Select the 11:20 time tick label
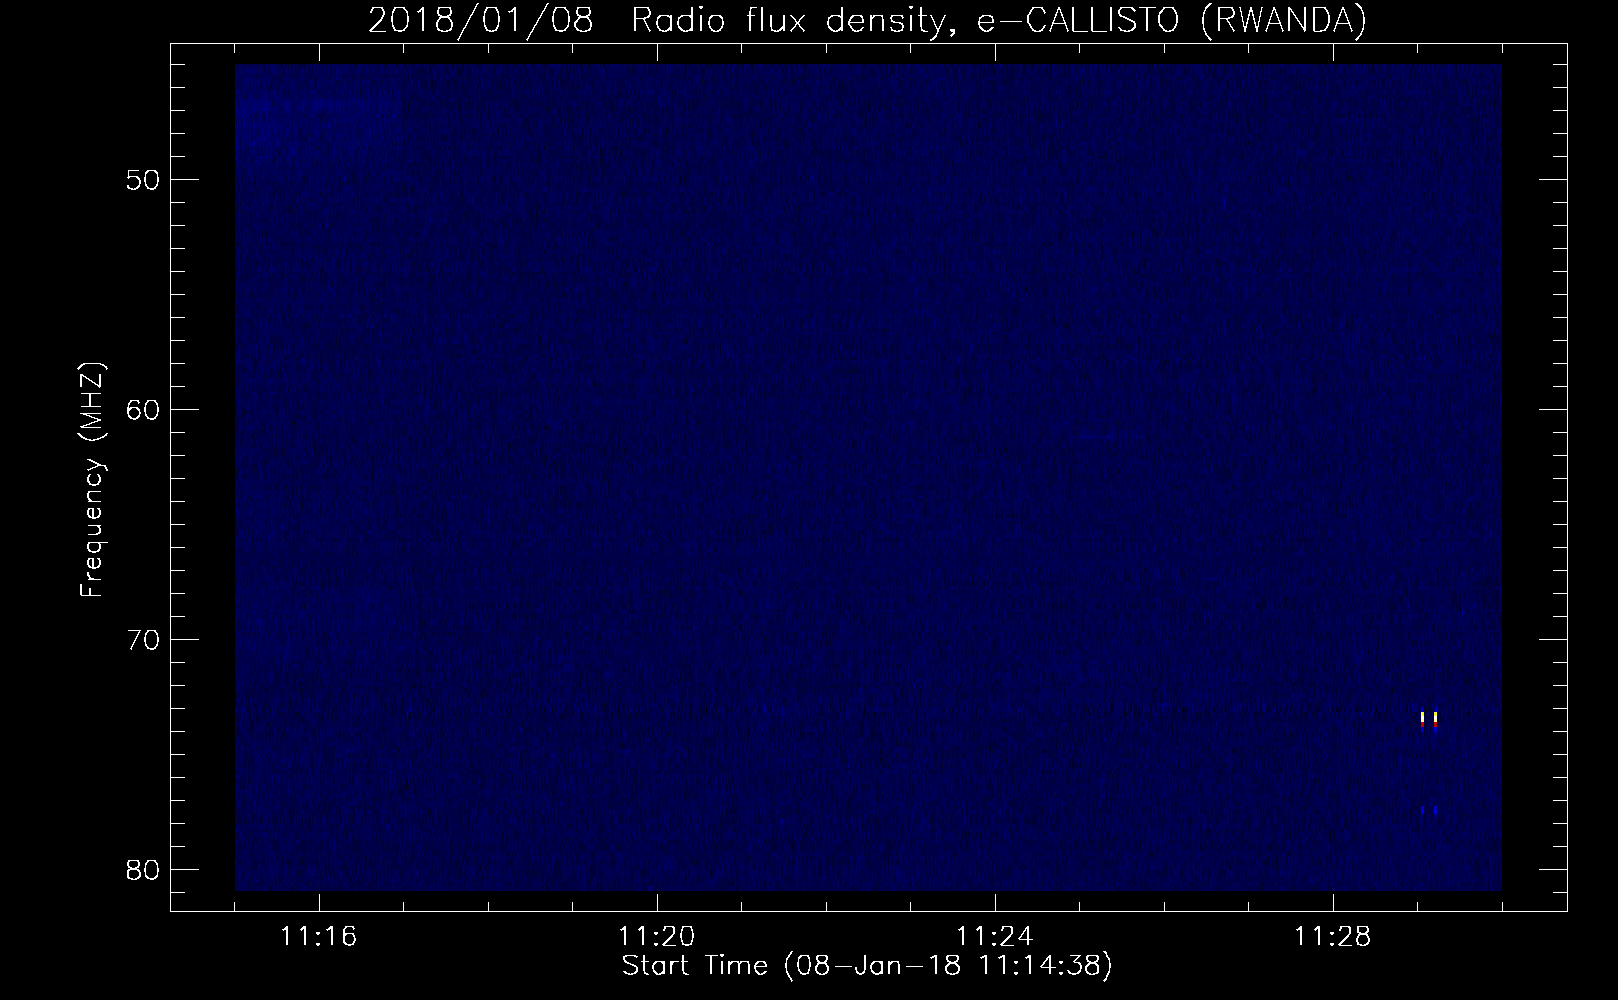Screen dimensions: 1618x1000 [657, 937]
